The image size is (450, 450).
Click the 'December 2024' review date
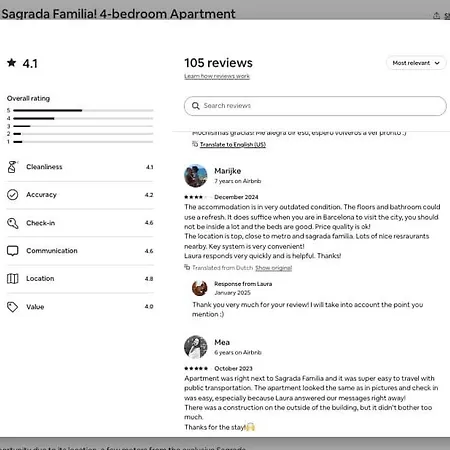[236, 197]
